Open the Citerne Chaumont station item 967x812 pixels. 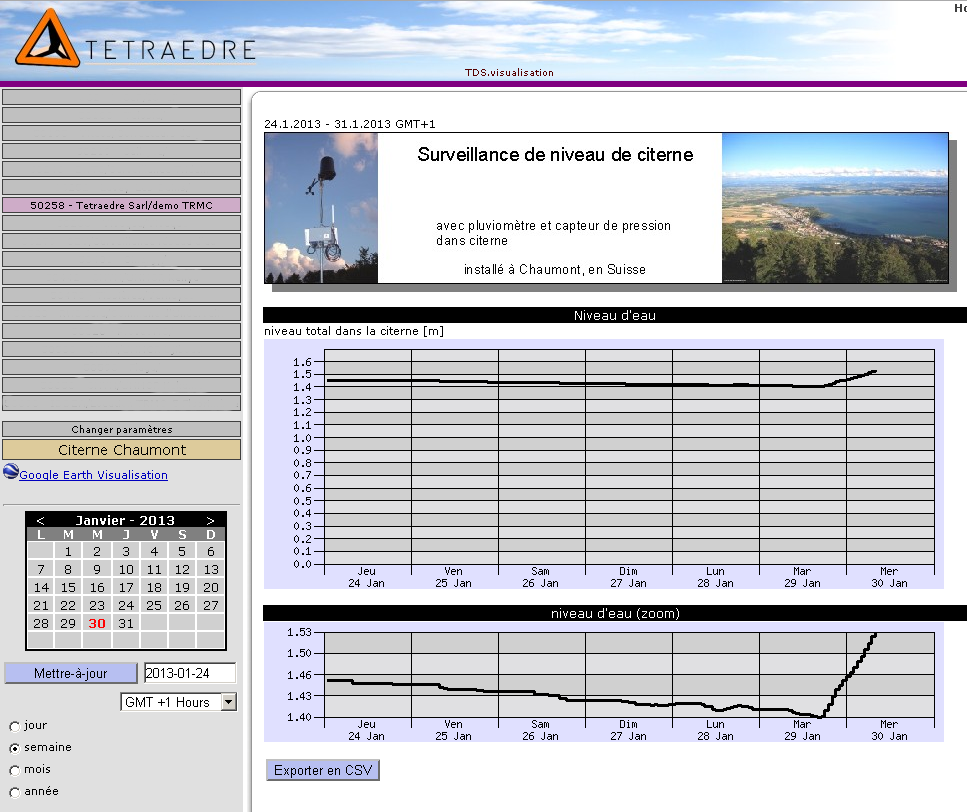click(x=121, y=450)
